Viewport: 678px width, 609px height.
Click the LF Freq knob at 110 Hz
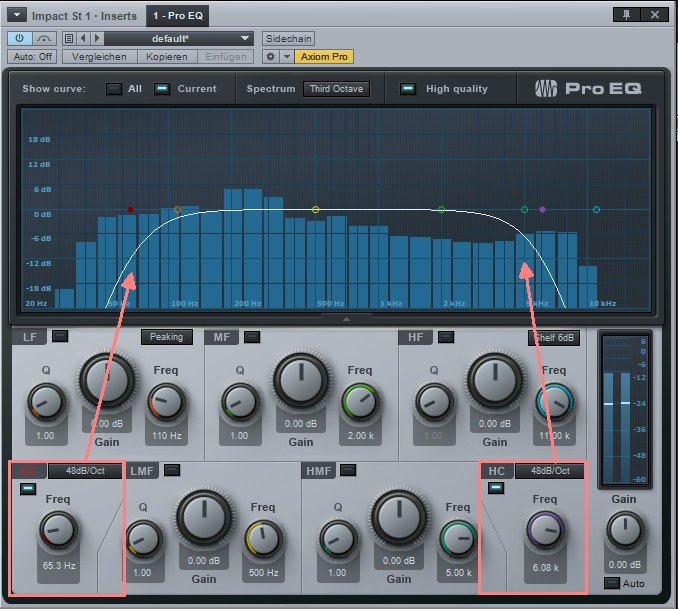point(166,402)
